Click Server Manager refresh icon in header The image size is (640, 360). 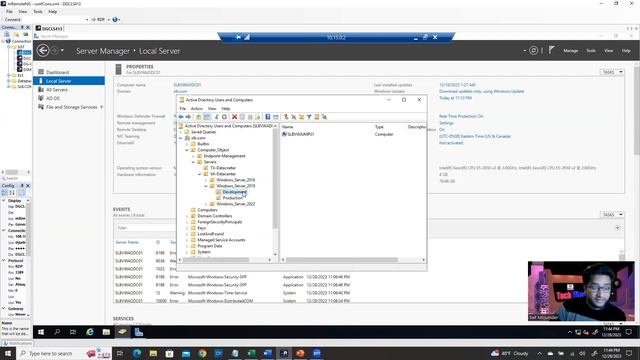coord(533,51)
